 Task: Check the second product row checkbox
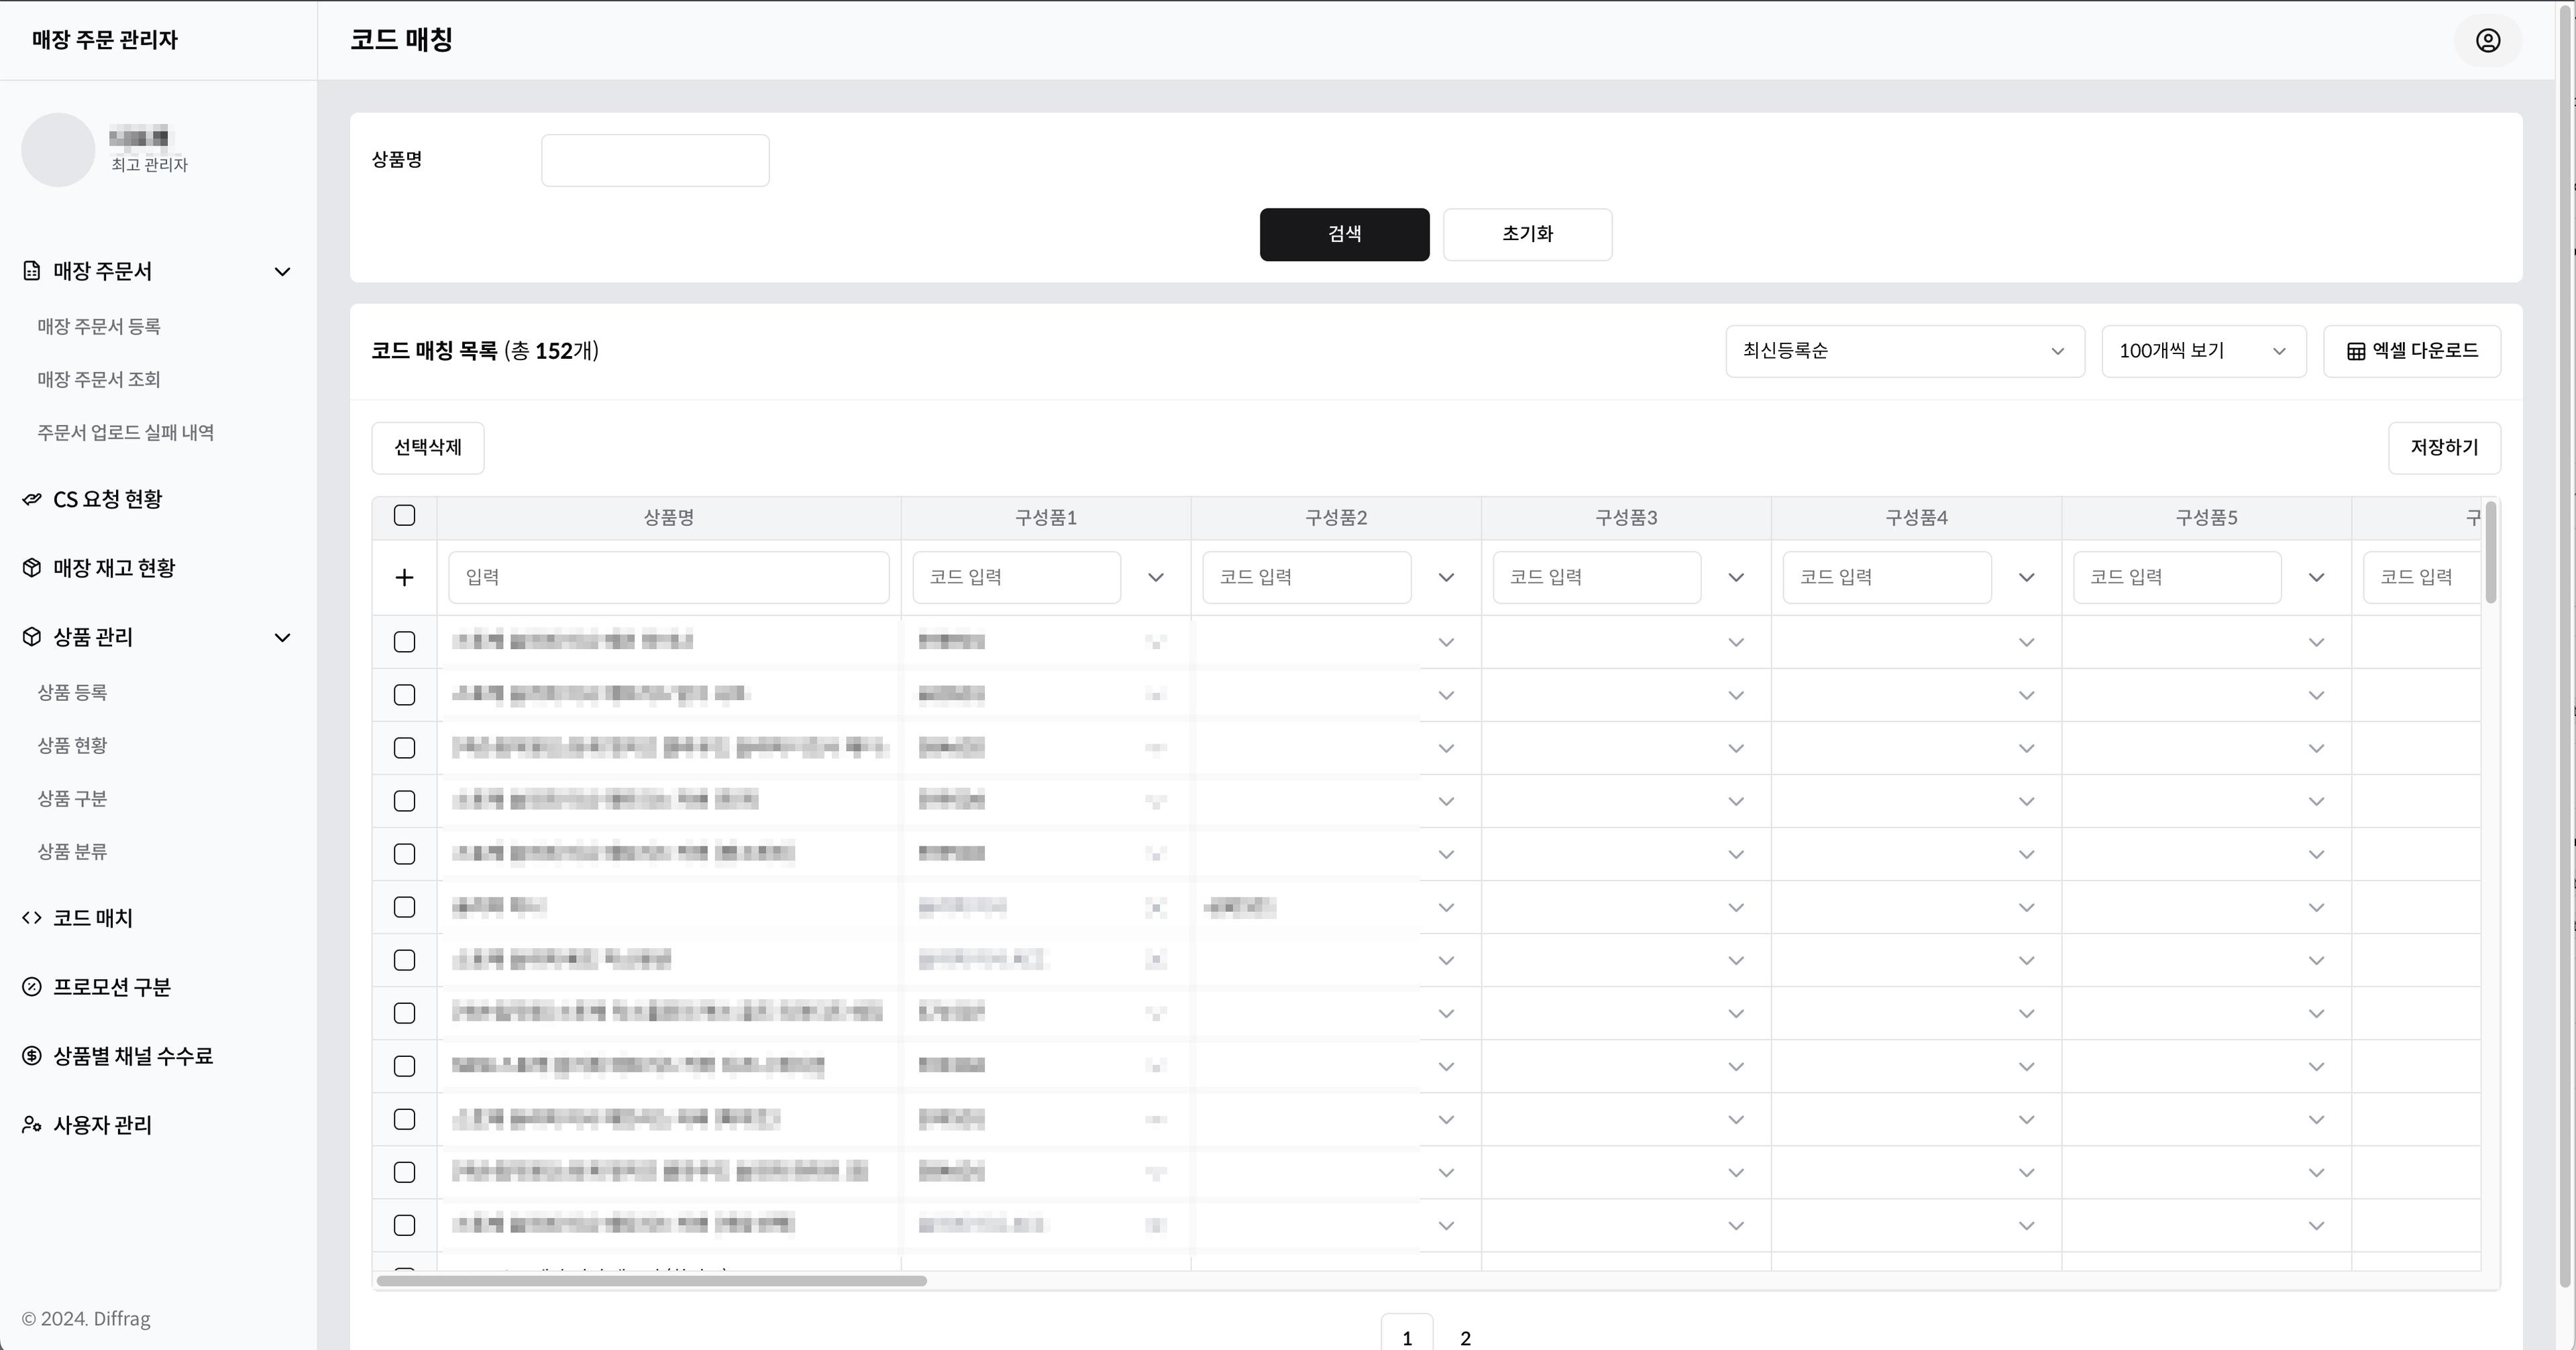click(x=404, y=695)
